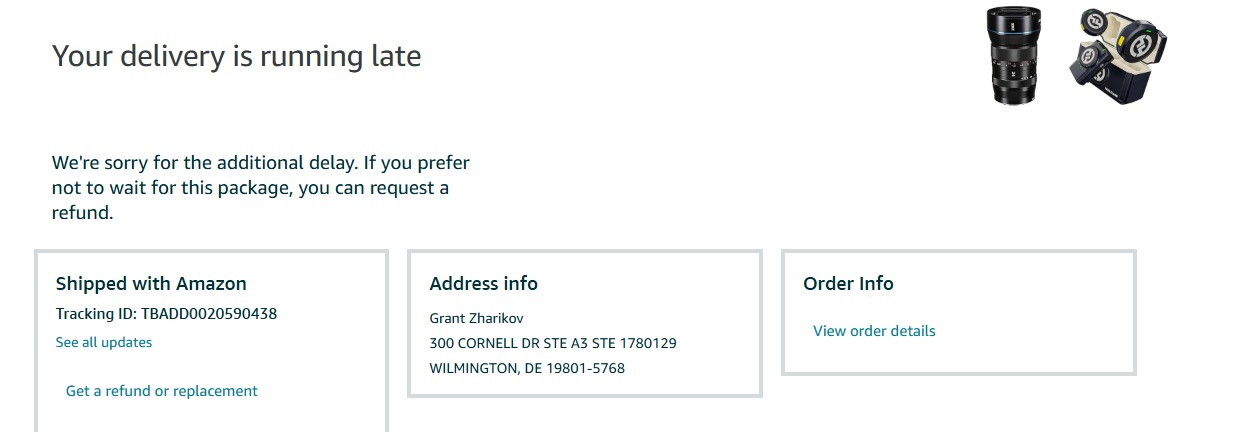
Task: Click the Shipped with Amazon heading
Action: 151,284
